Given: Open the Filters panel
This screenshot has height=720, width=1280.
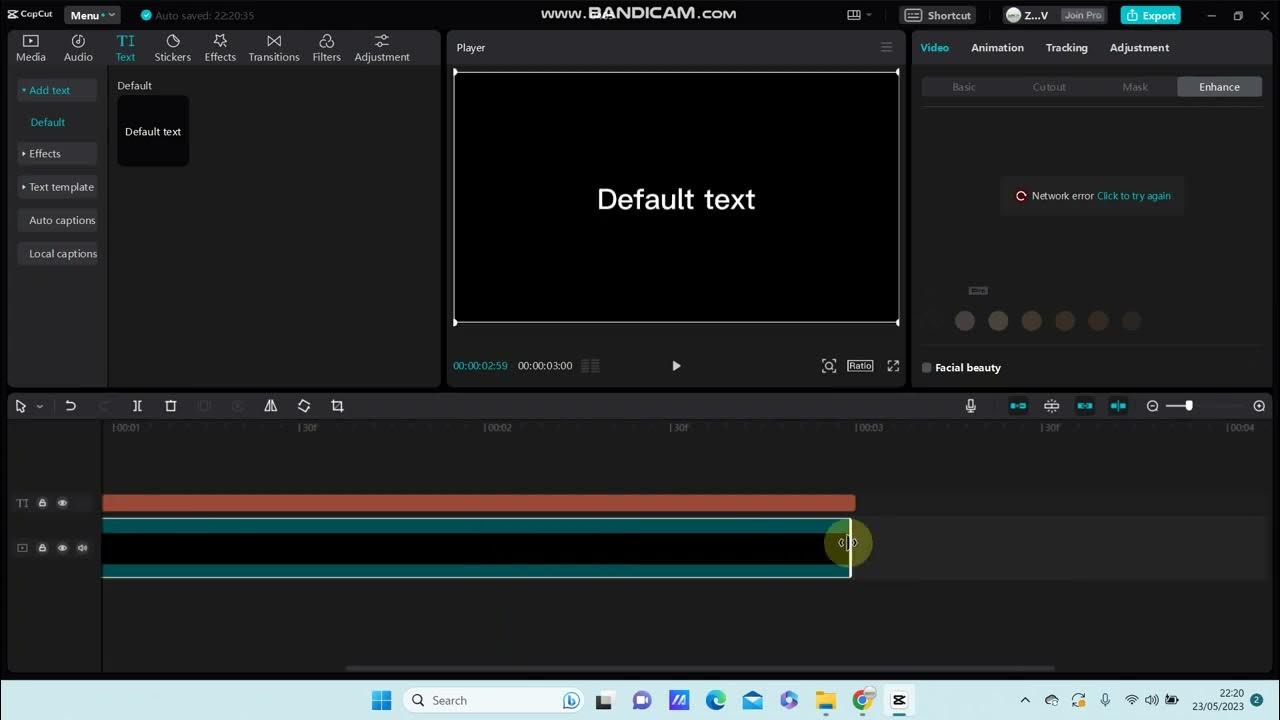Looking at the screenshot, I should tap(327, 48).
